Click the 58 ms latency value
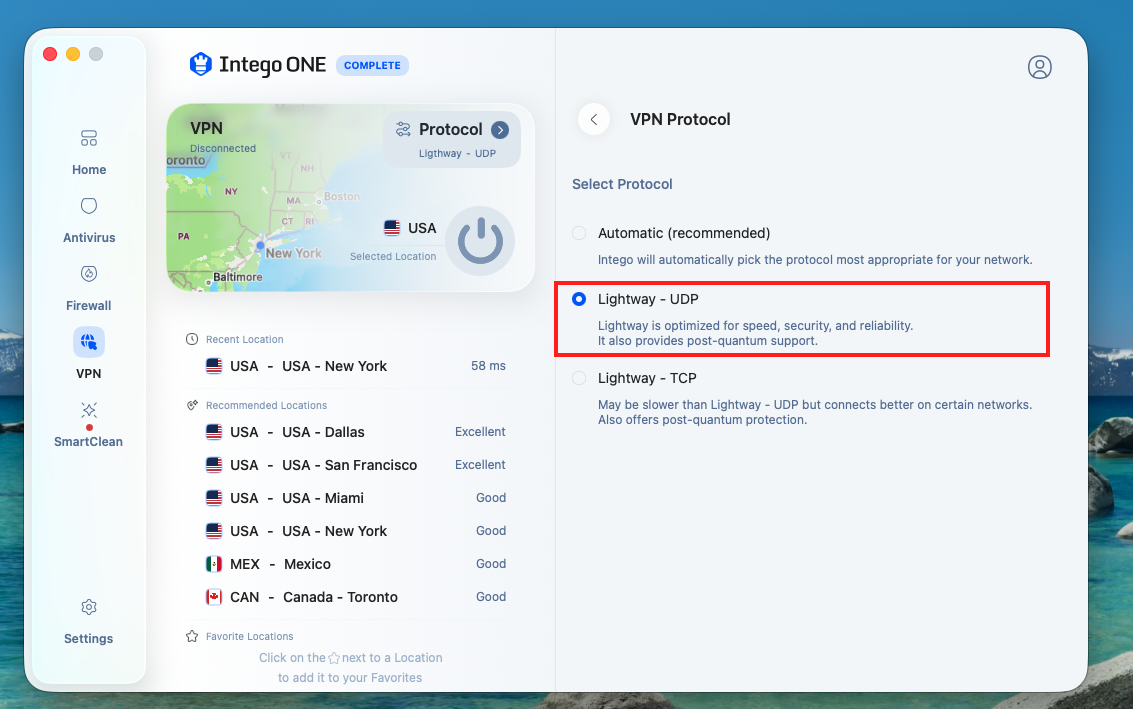This screenshot has height=709, width=1133. 488,366
